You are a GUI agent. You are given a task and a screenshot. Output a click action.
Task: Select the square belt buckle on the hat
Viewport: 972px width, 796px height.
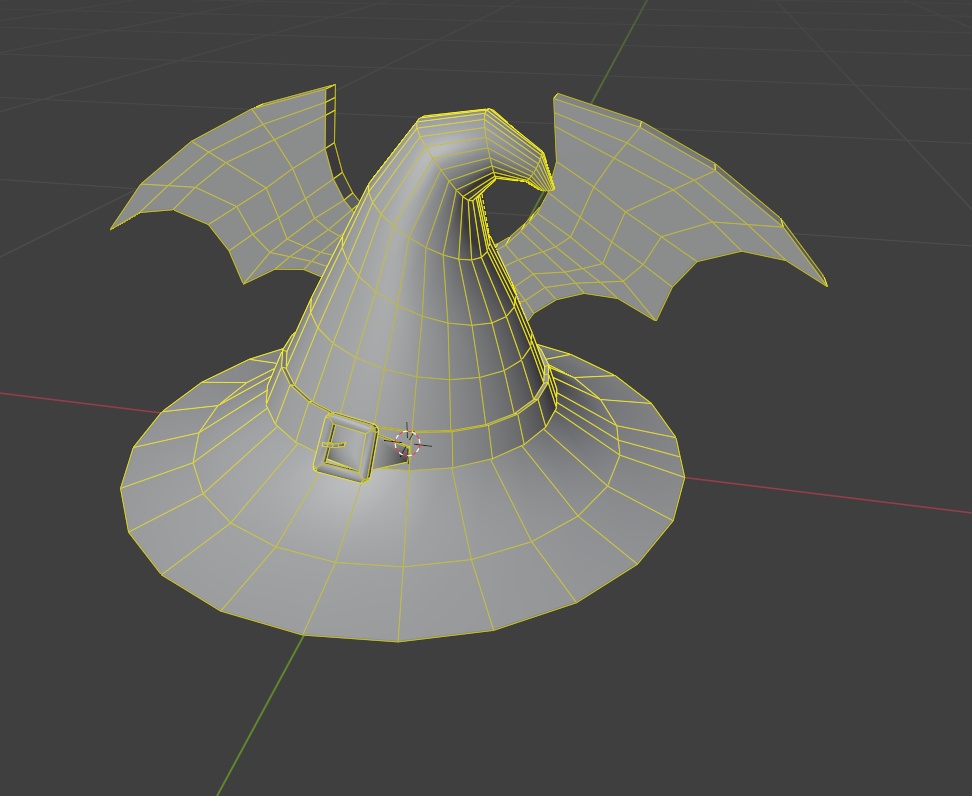pos(345,447)
